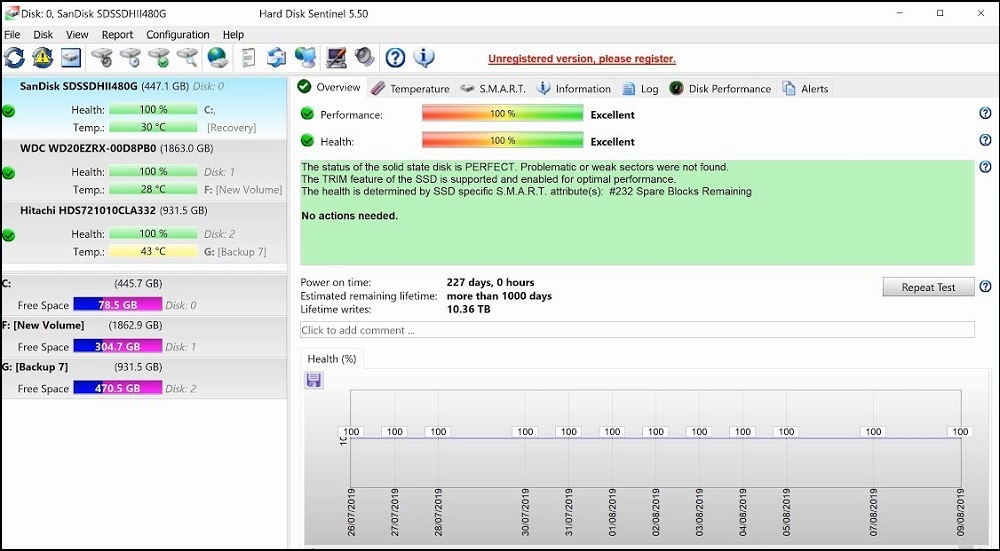Switch to the Log tab
Image resolution: width=1000 pixels, height=551 pixels.
[x=641, y=89]
